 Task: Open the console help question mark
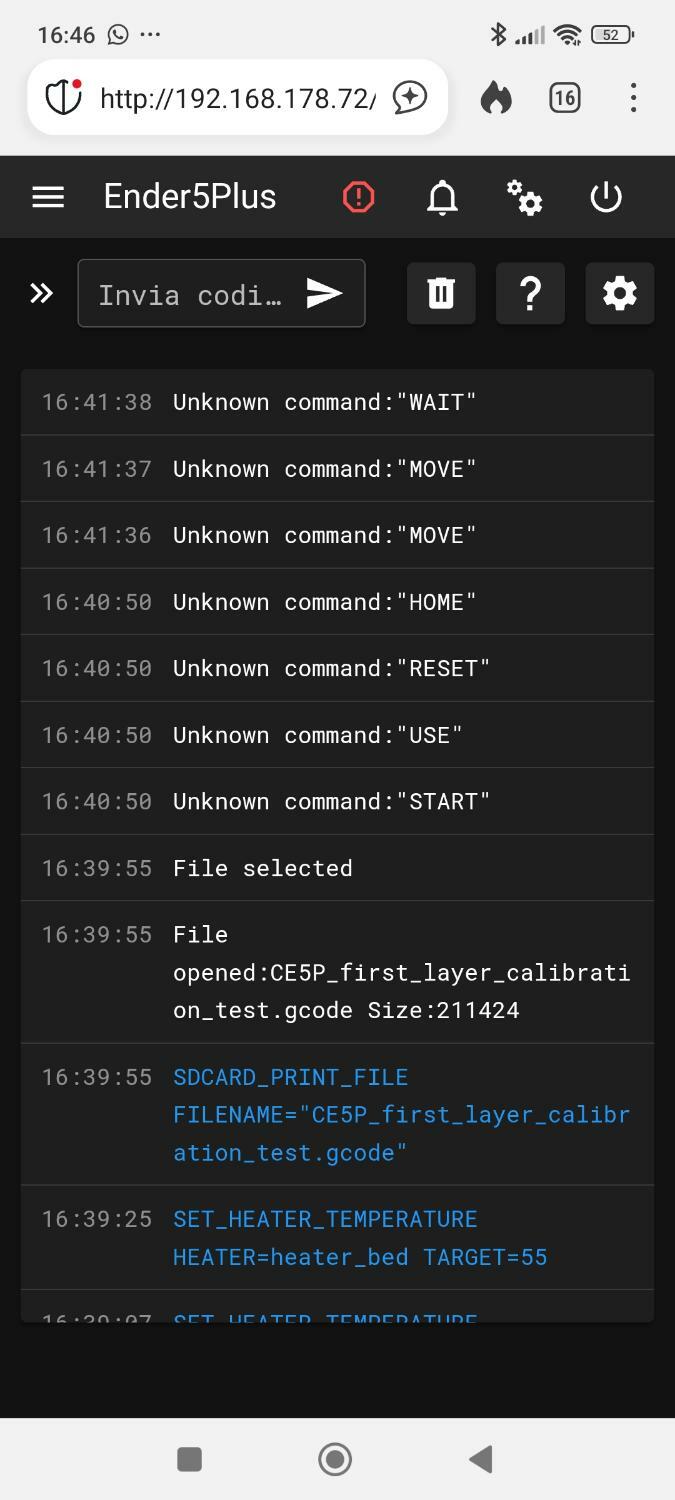530,293
